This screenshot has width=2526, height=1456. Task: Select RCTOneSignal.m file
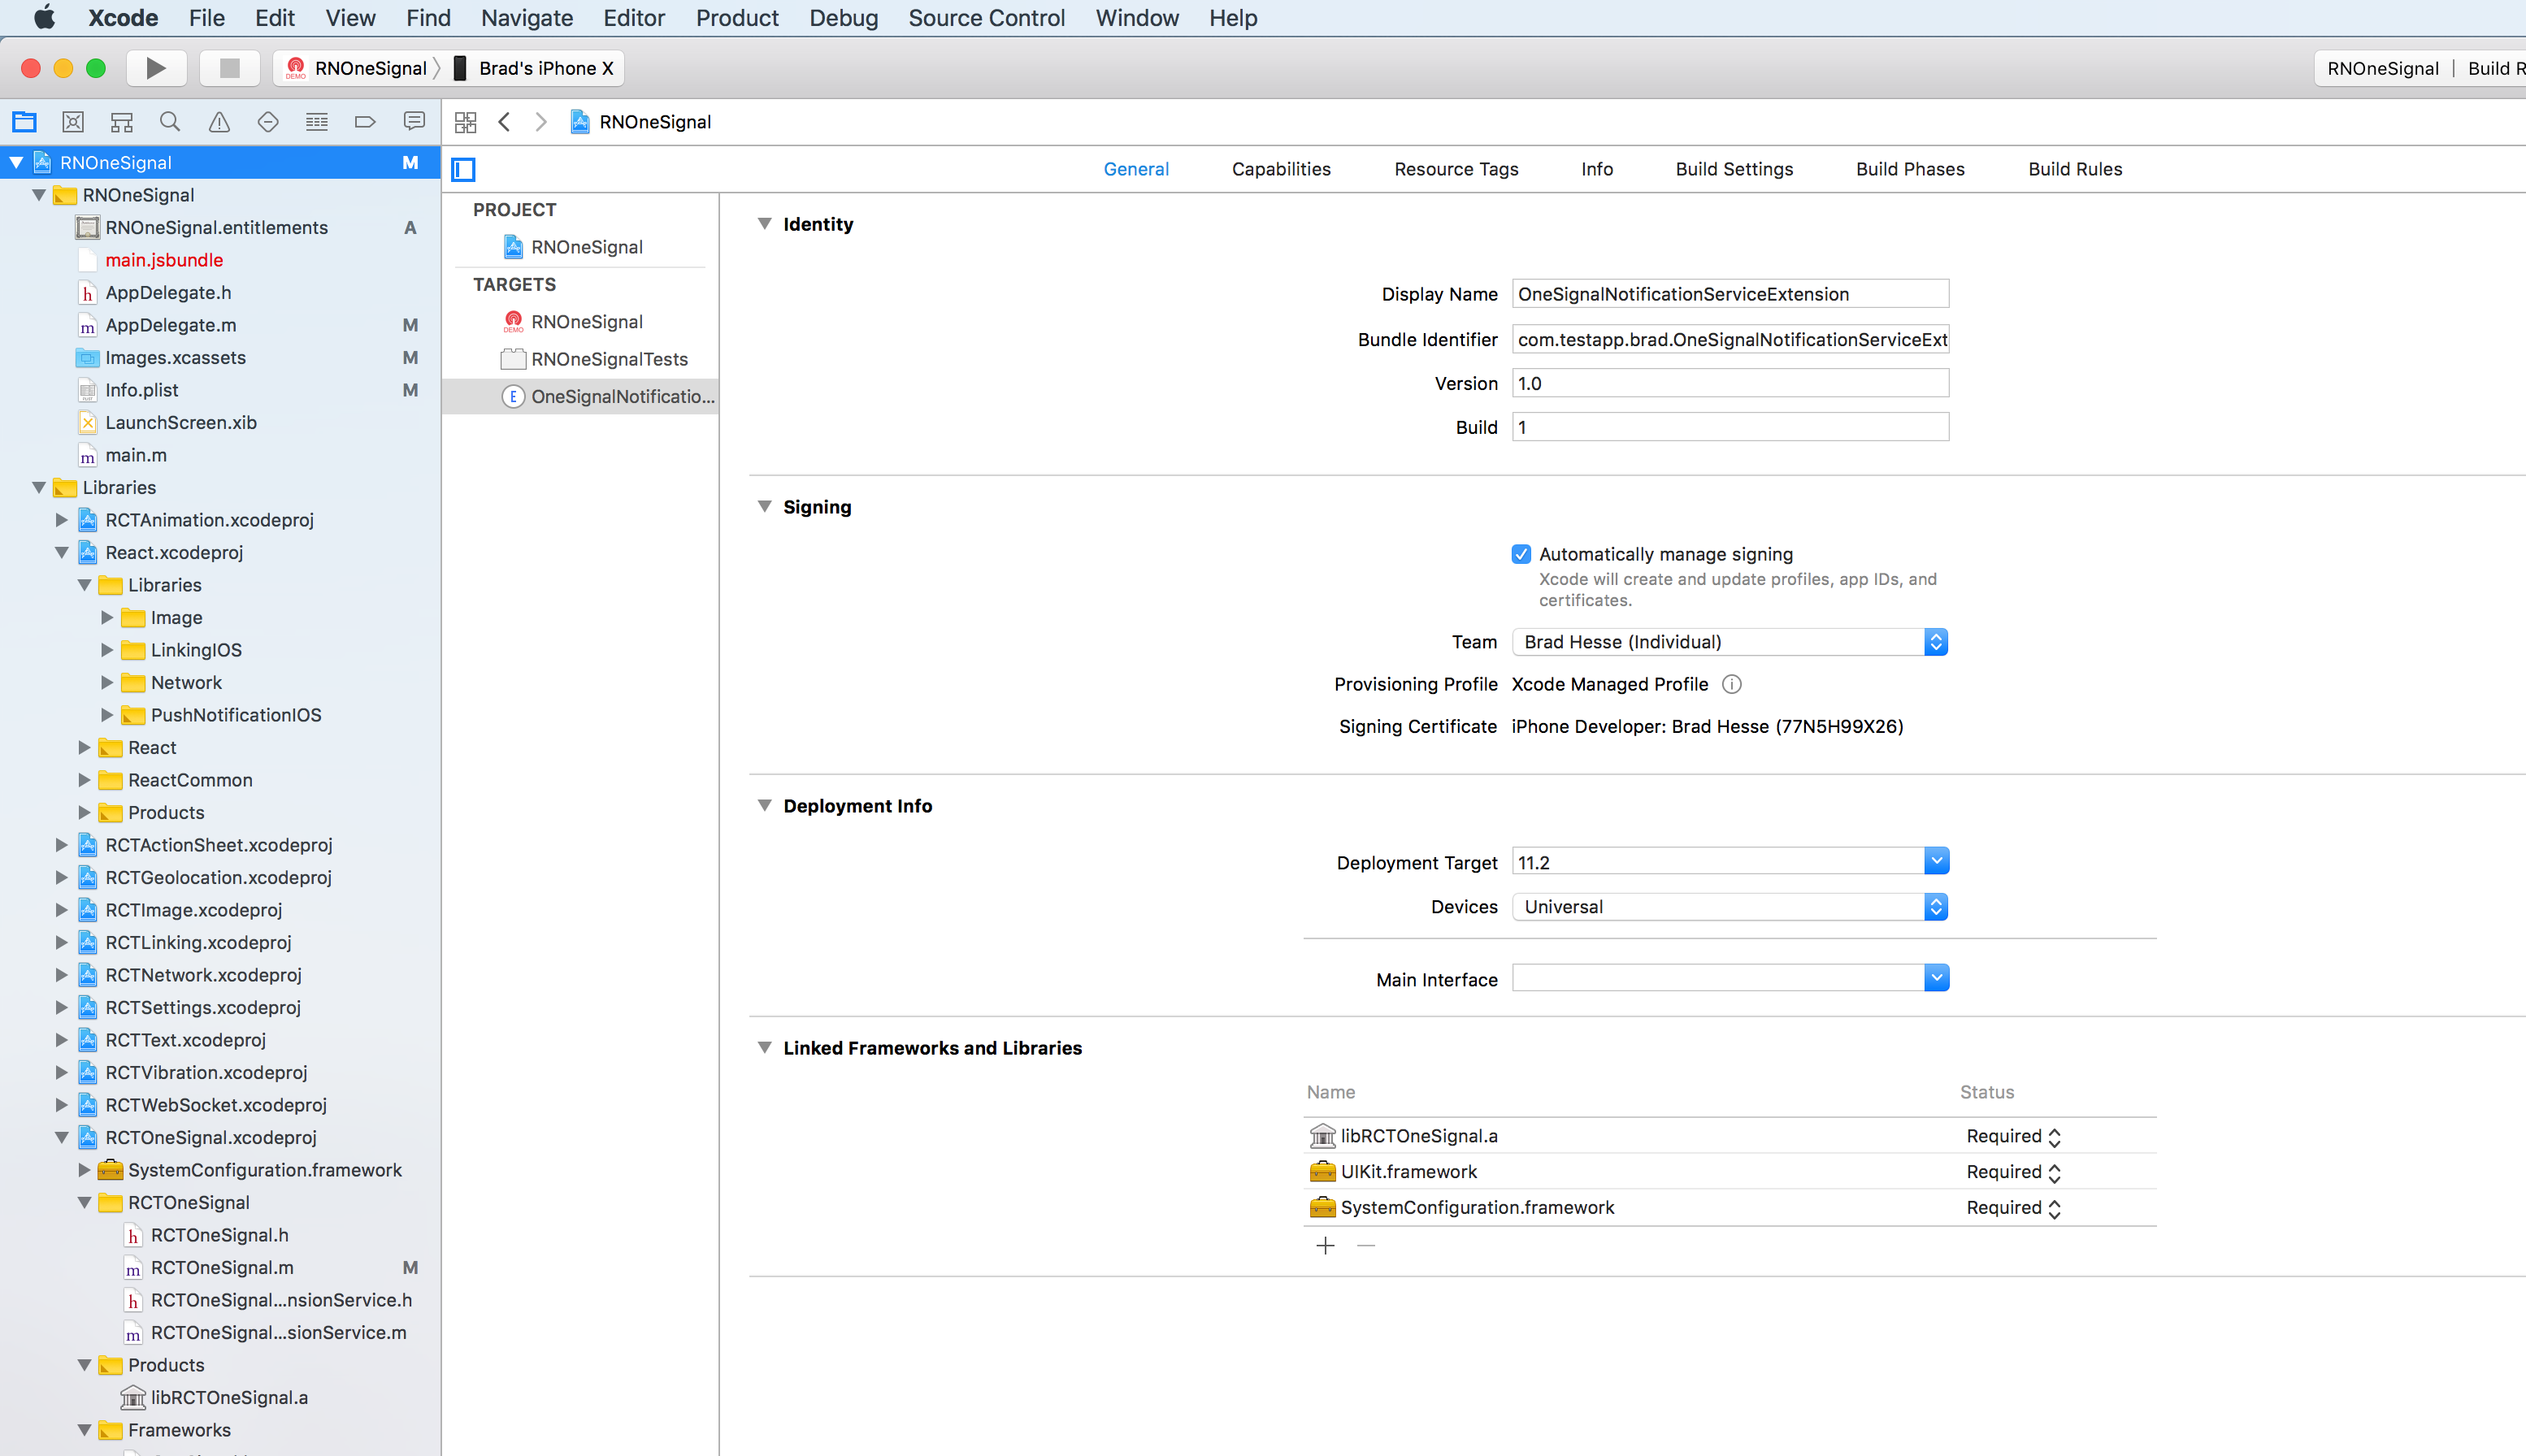222,1267
